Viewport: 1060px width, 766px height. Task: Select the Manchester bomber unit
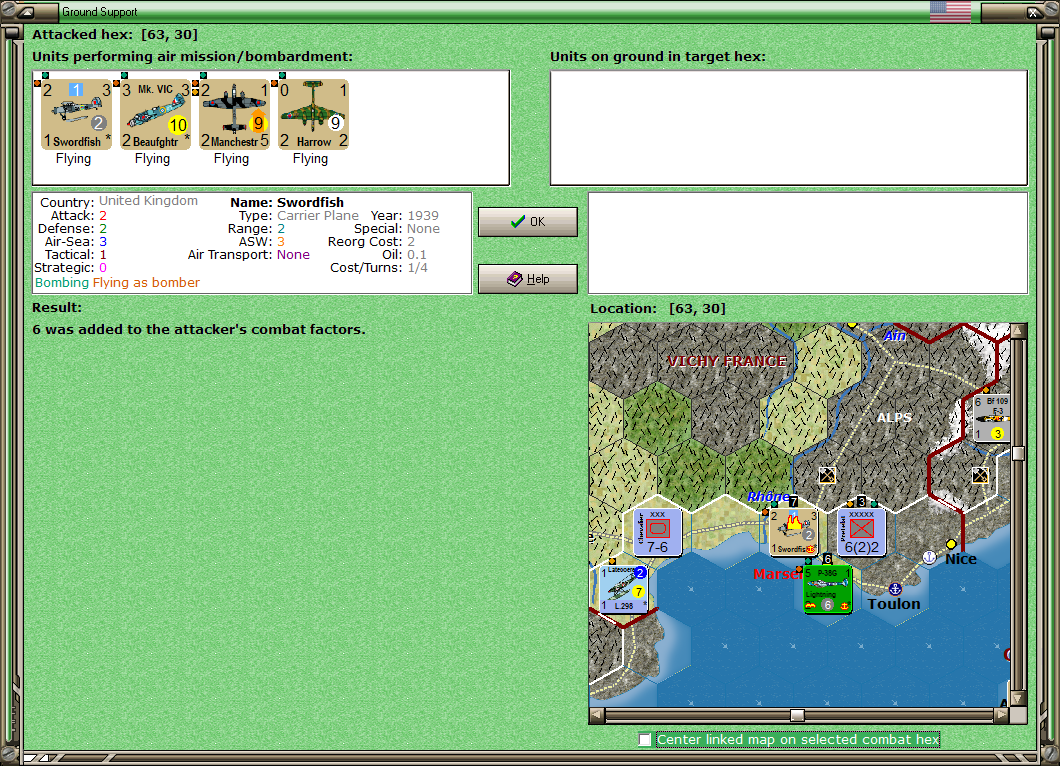pyautogui.click(x=235, y=114)
